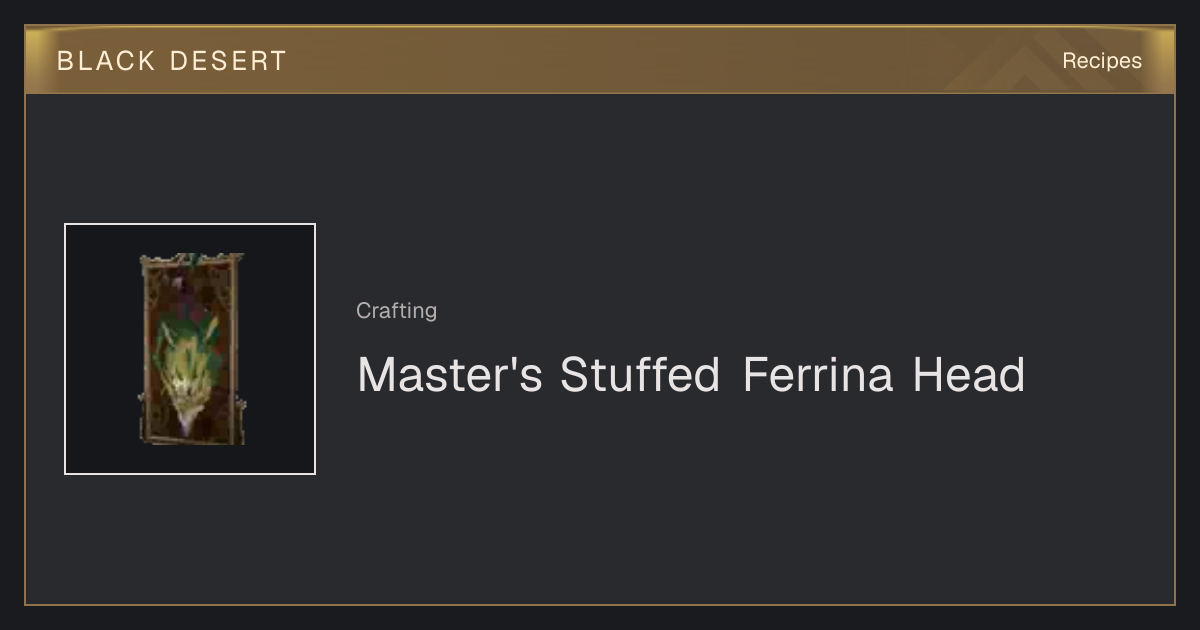Open the Recipes link
The height and width of the screenshot is (630, 1200).
(x=1101, y=61)
